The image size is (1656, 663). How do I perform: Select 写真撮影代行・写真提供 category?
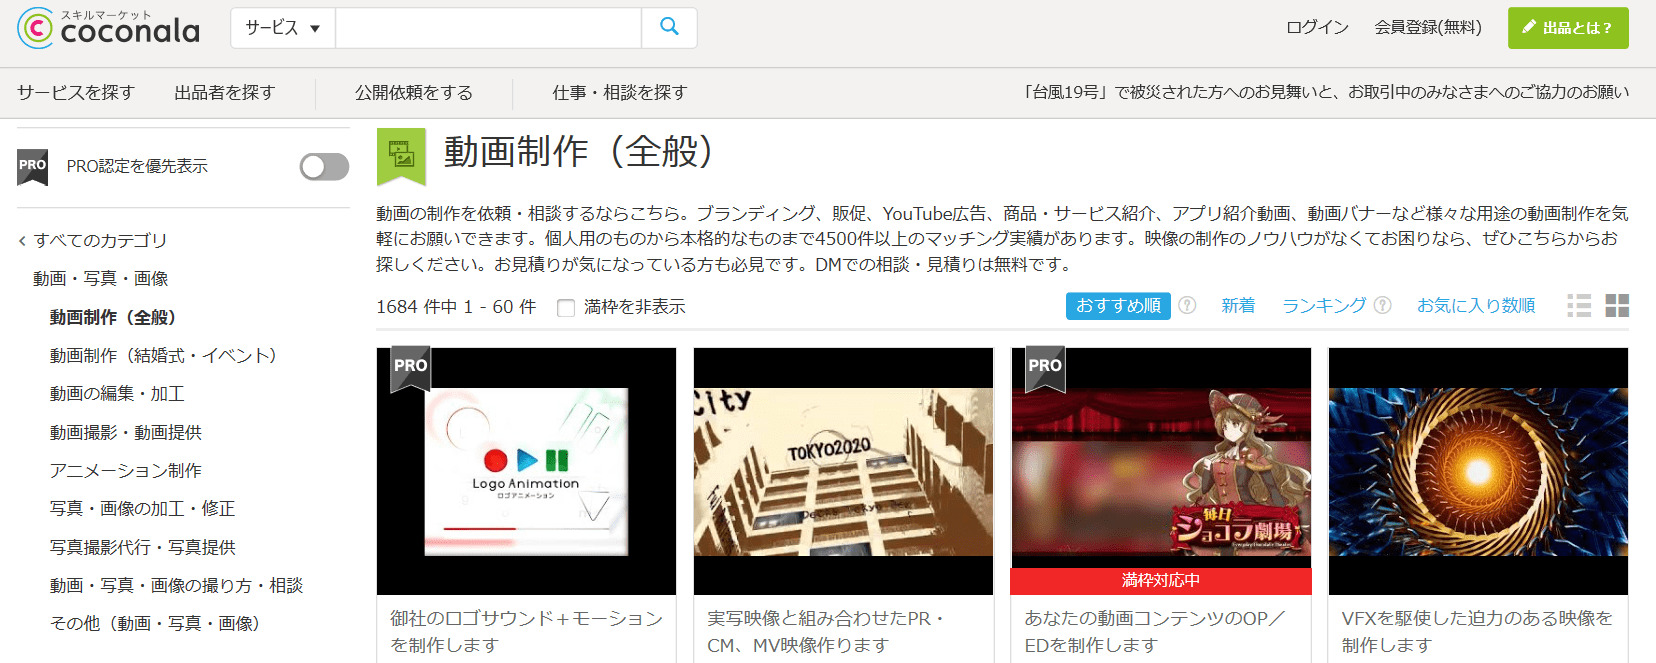point(143,548)
